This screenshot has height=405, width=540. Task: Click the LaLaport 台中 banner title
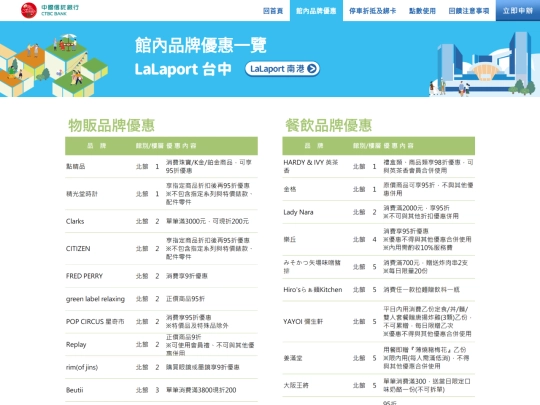(183, 69)
